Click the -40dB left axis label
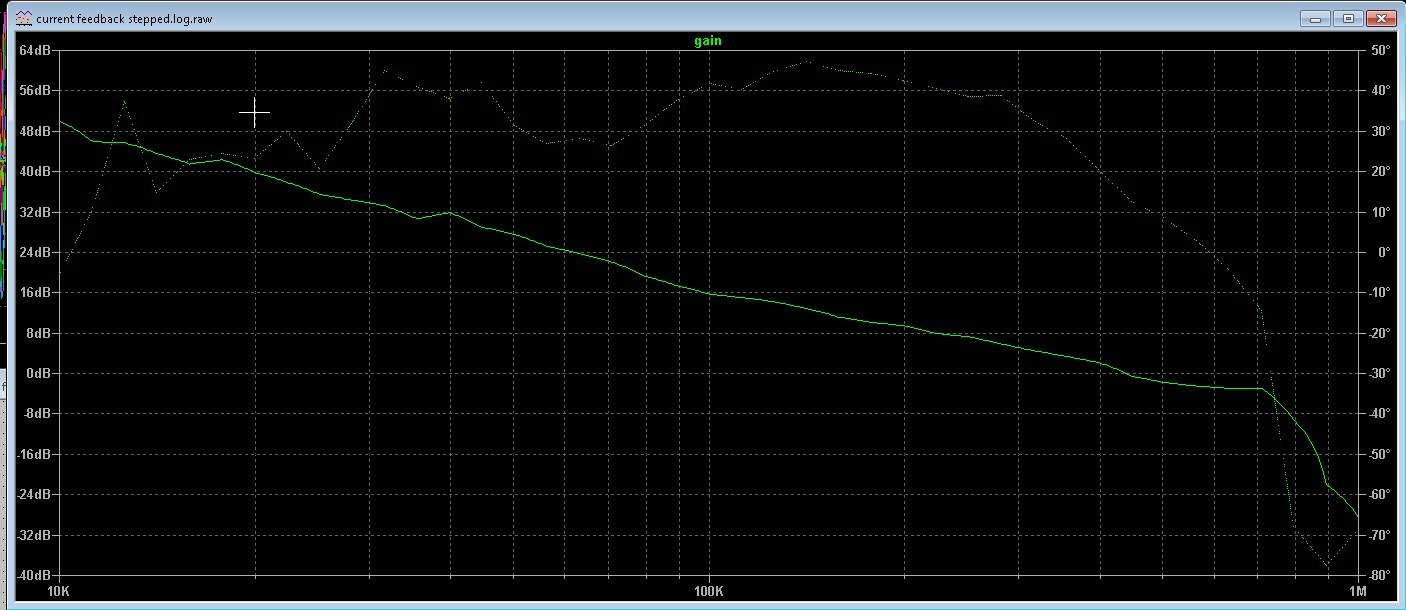The image size is (1406, 610). 33,576
